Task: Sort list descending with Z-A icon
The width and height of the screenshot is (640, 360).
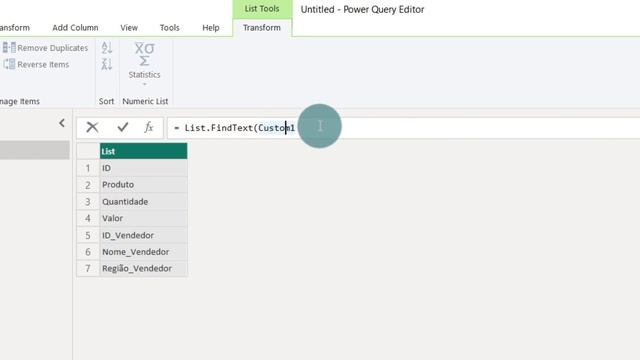Action: click(107, 64)
